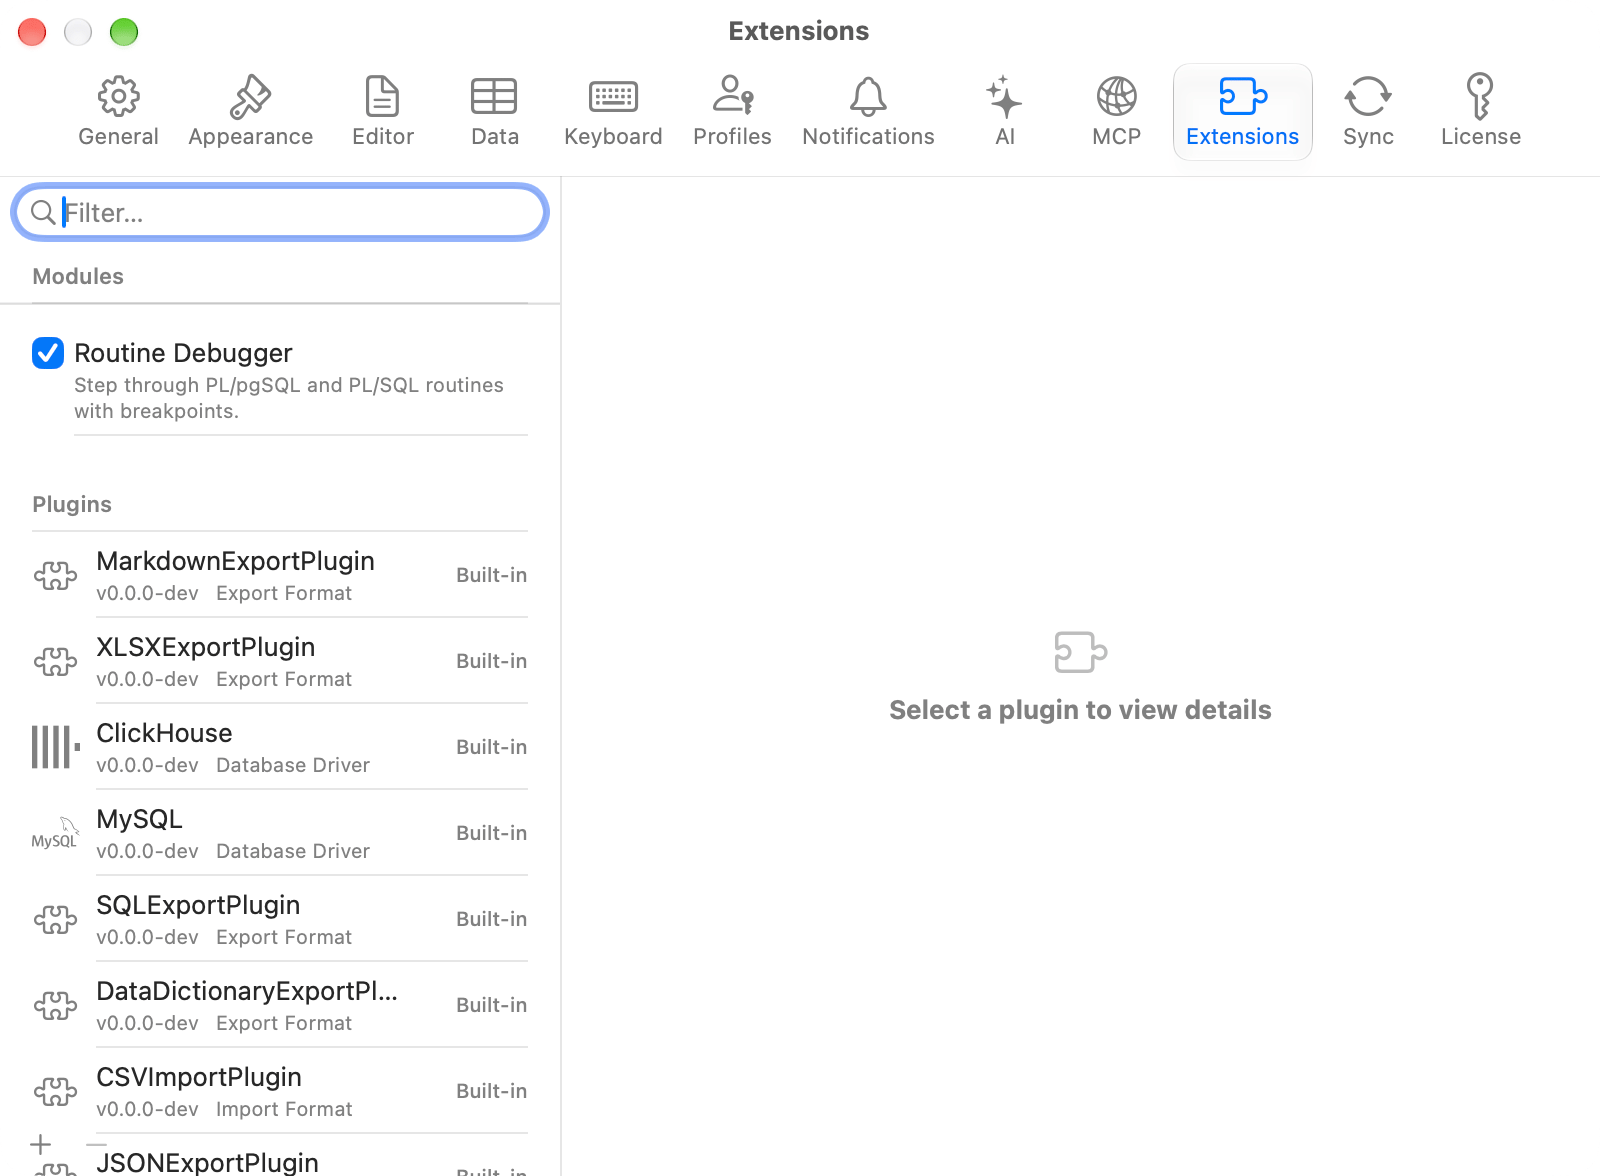Switch to the Appearance tab label

pyautogui.click(x=250, y=137)
